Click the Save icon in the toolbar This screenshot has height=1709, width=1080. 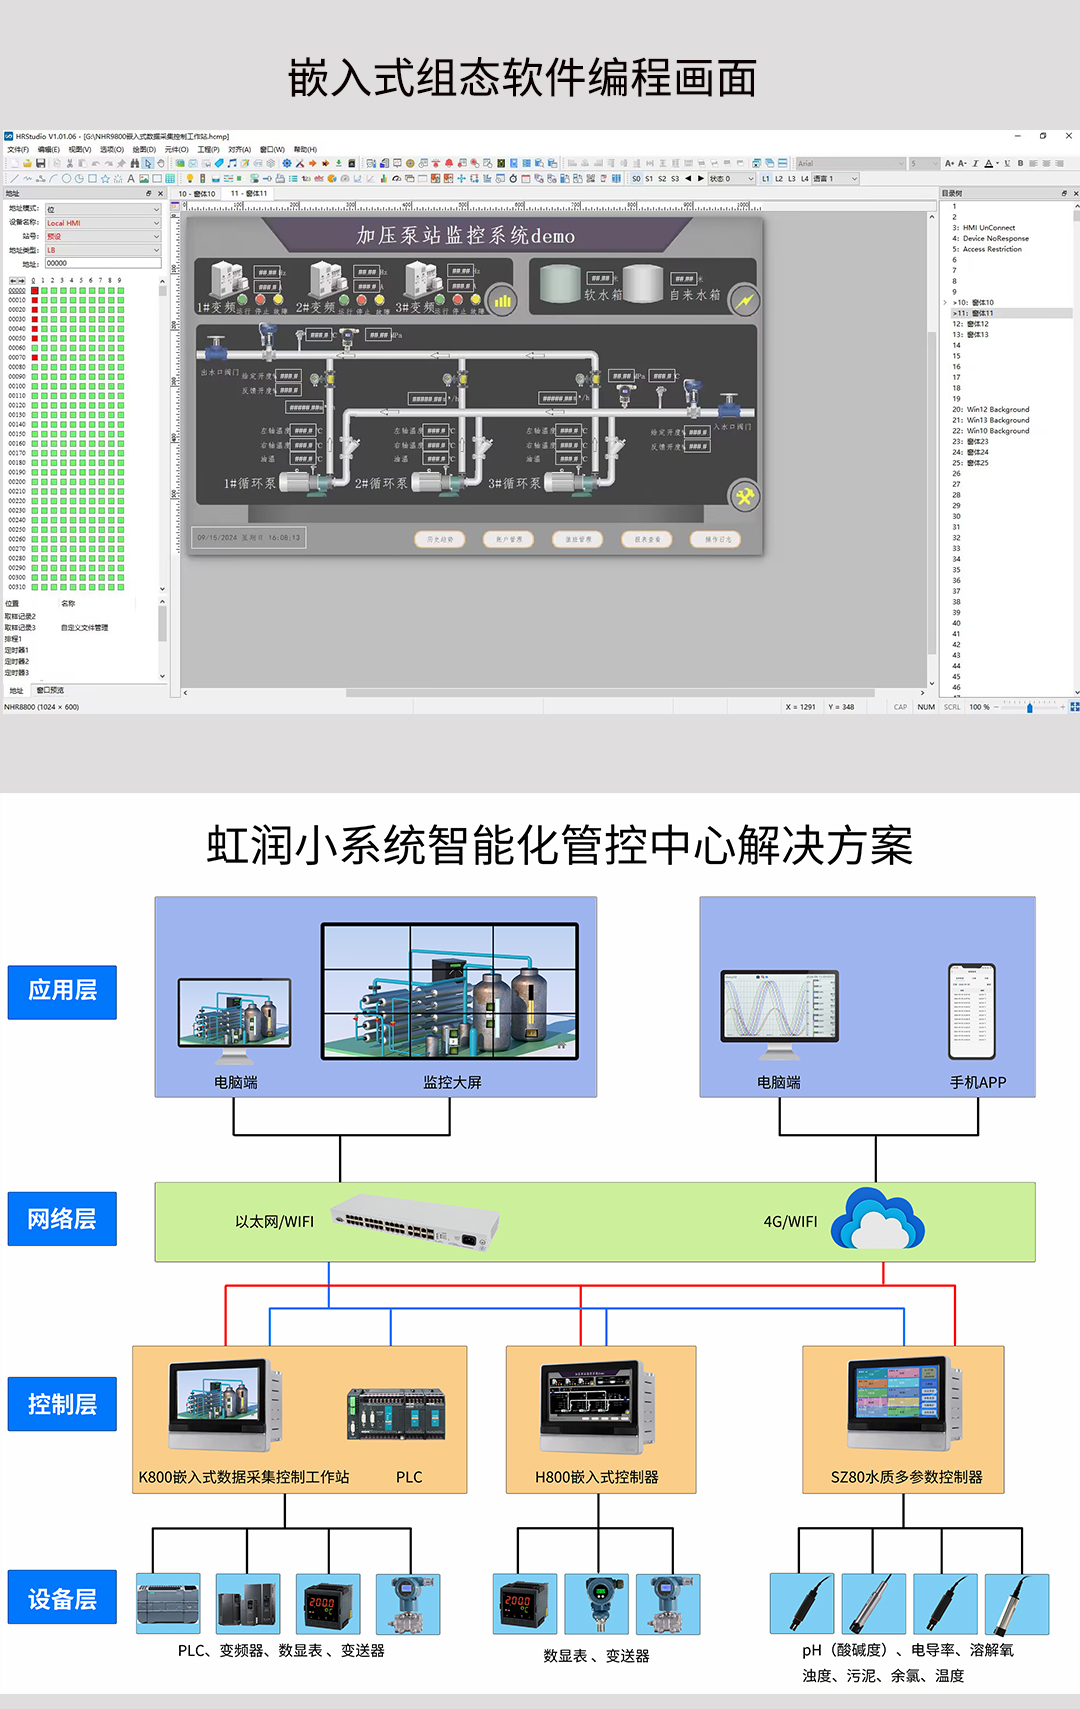coord(41,163)
